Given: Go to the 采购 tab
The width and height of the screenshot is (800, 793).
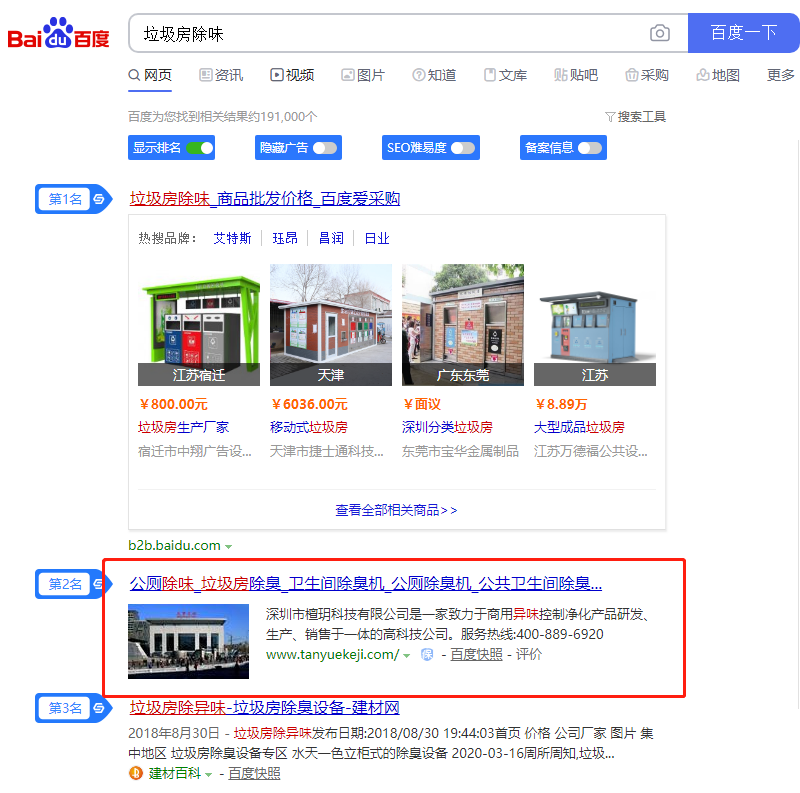Looking at the screenshot, I should click(x=647, y=76).
